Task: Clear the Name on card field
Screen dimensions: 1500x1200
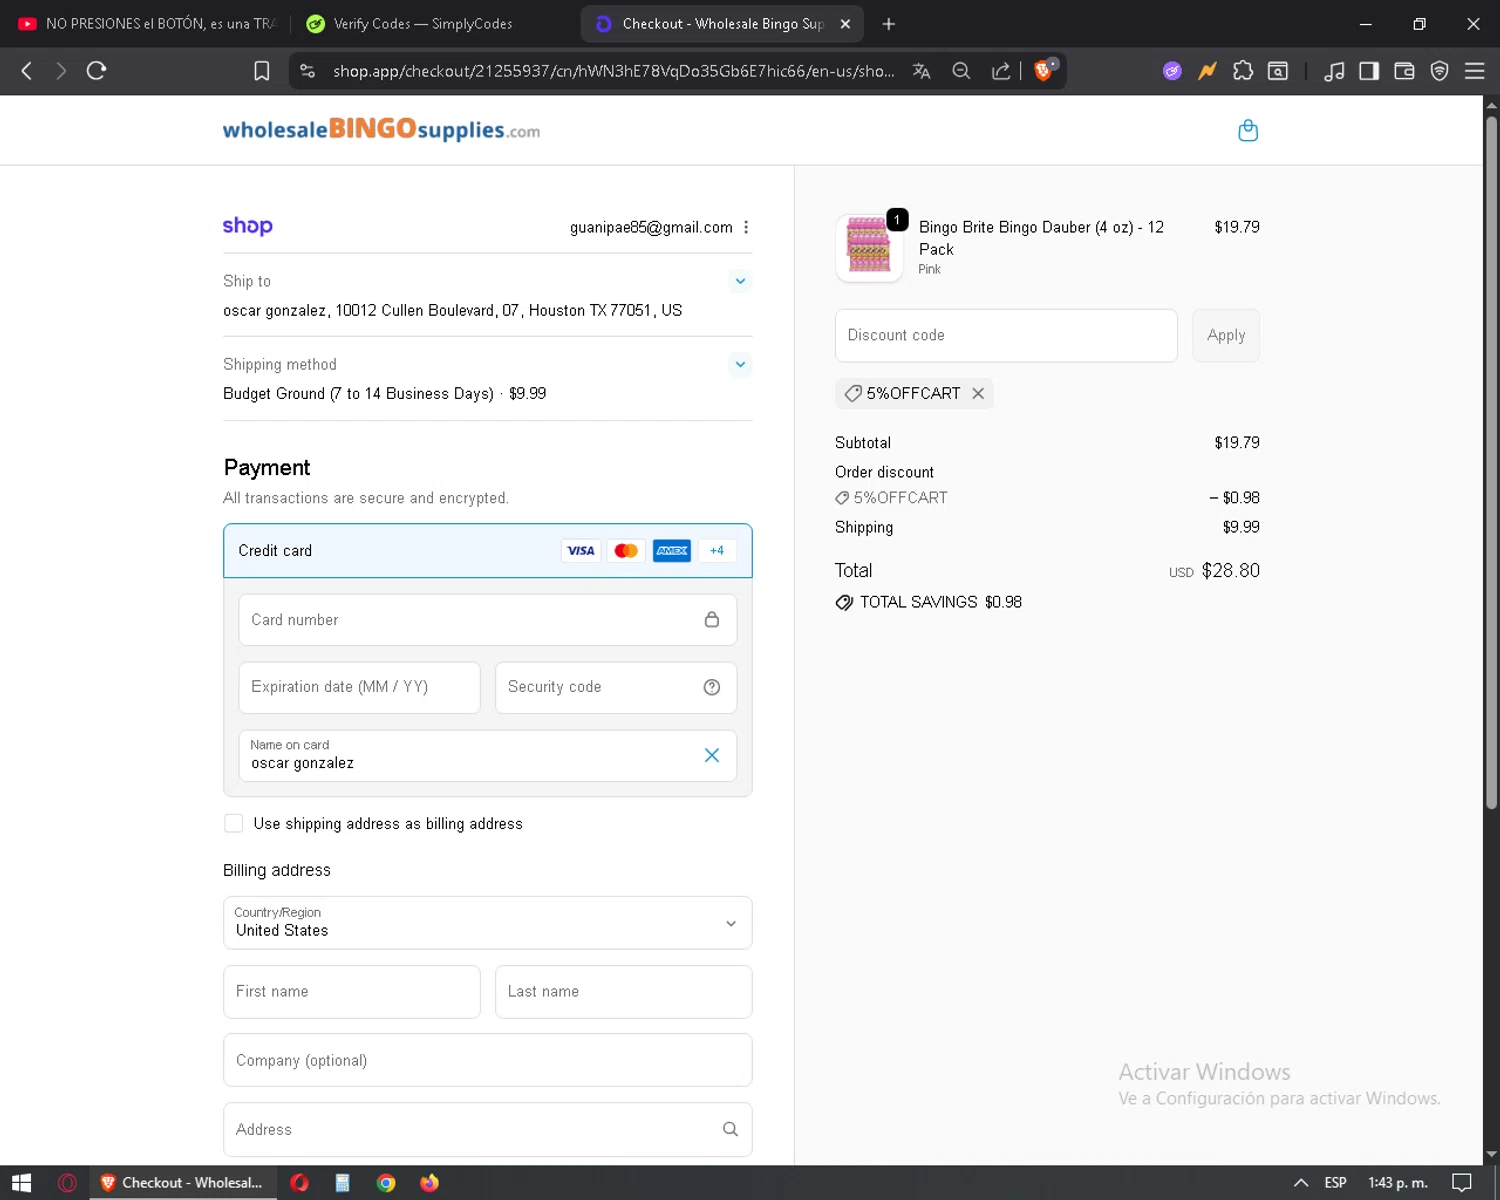Action: [x=712, y=755]
